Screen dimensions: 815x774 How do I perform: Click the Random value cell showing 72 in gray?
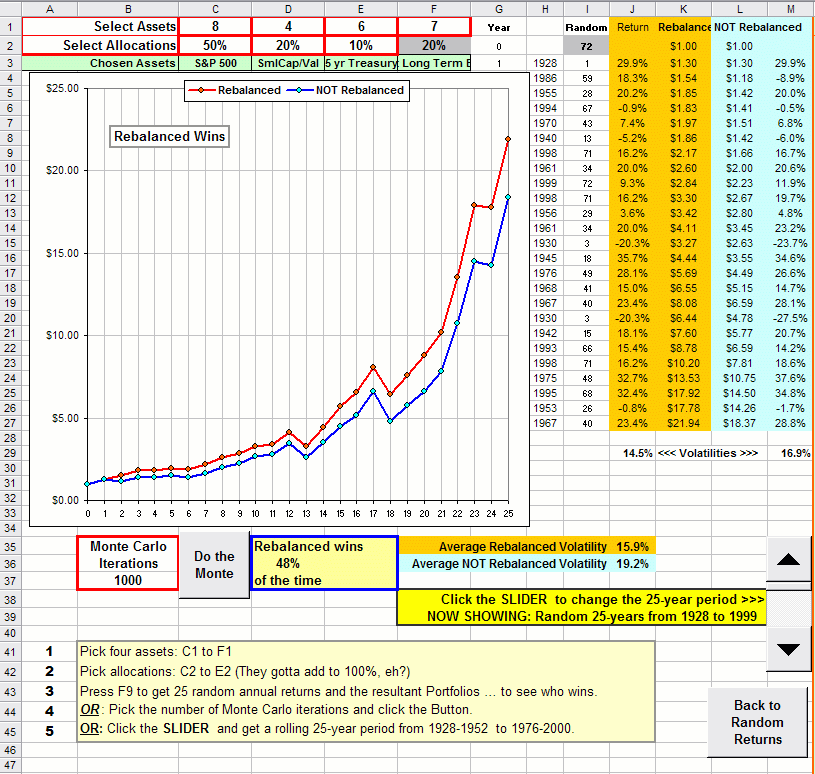coord(586,46)
